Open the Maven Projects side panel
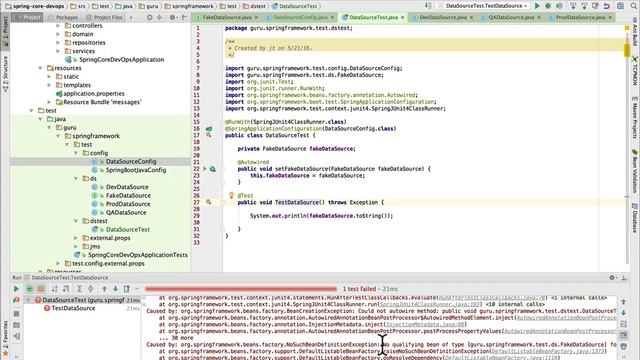640x360 pixels. coord(635,118)
